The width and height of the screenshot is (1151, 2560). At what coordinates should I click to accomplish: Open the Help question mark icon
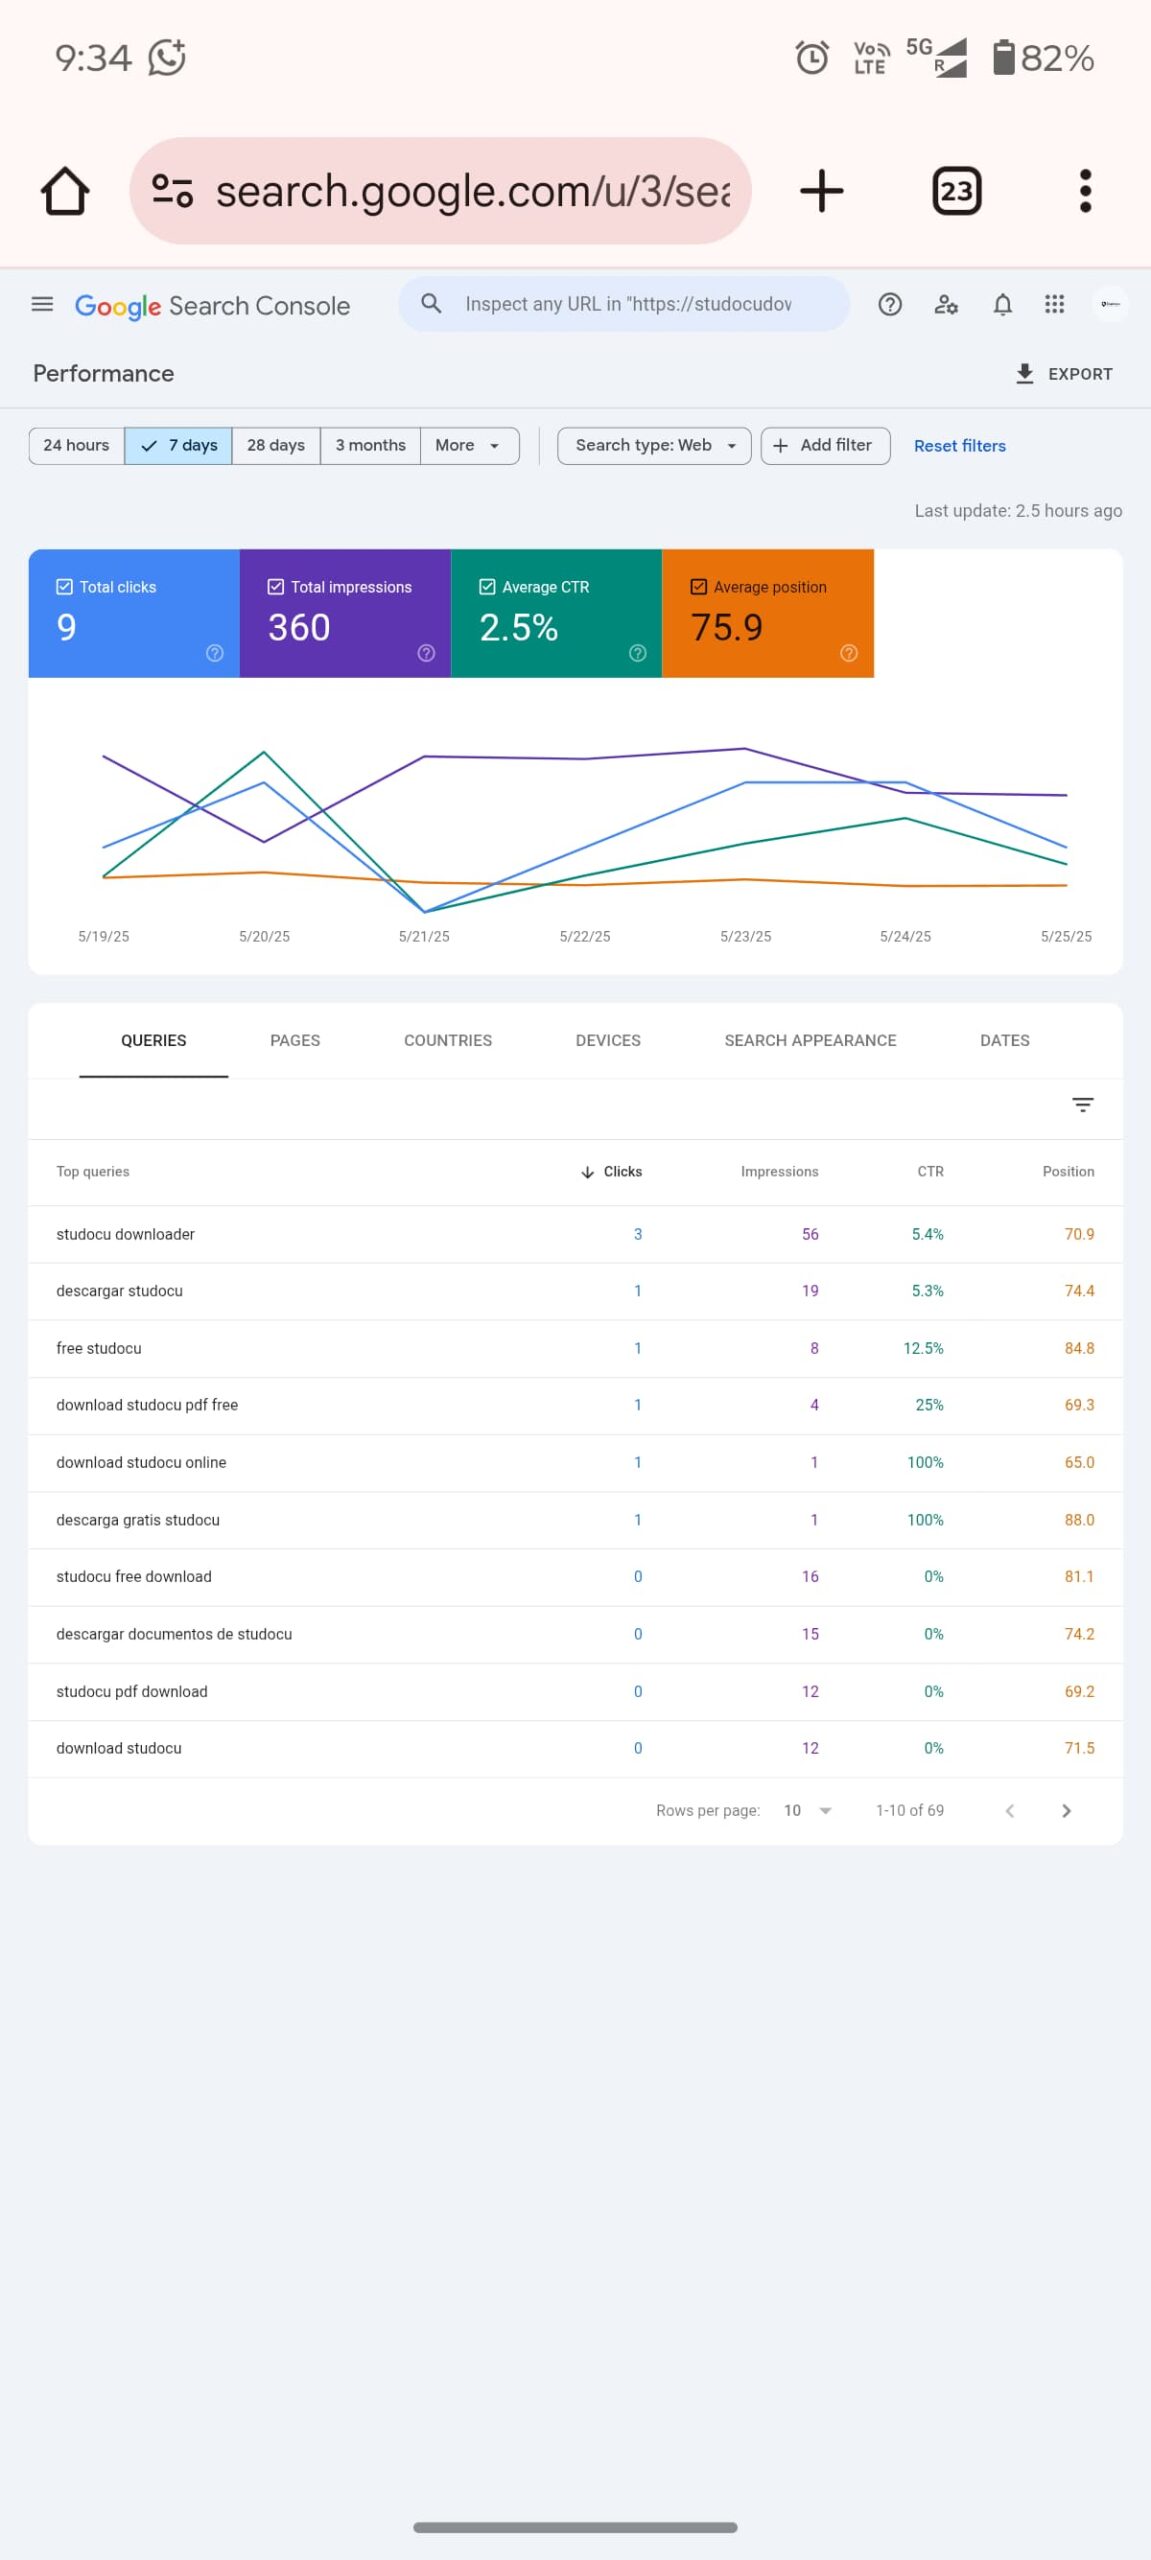(x=890, y=304)
